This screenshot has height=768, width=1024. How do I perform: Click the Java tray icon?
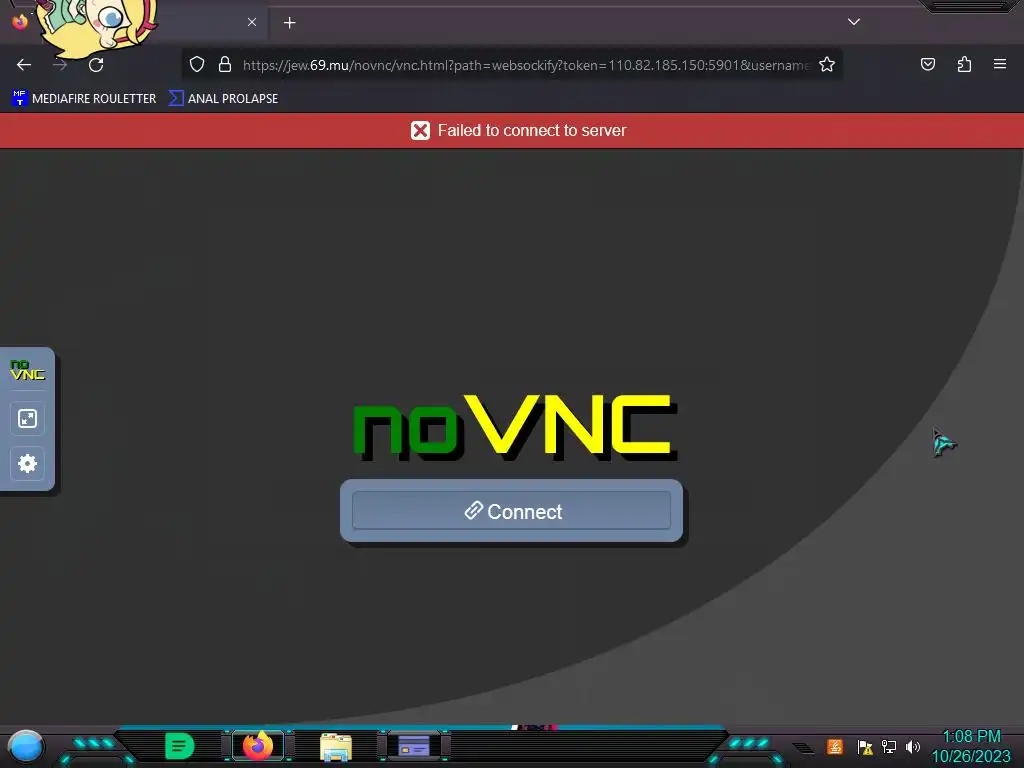[x=834, y=746]
